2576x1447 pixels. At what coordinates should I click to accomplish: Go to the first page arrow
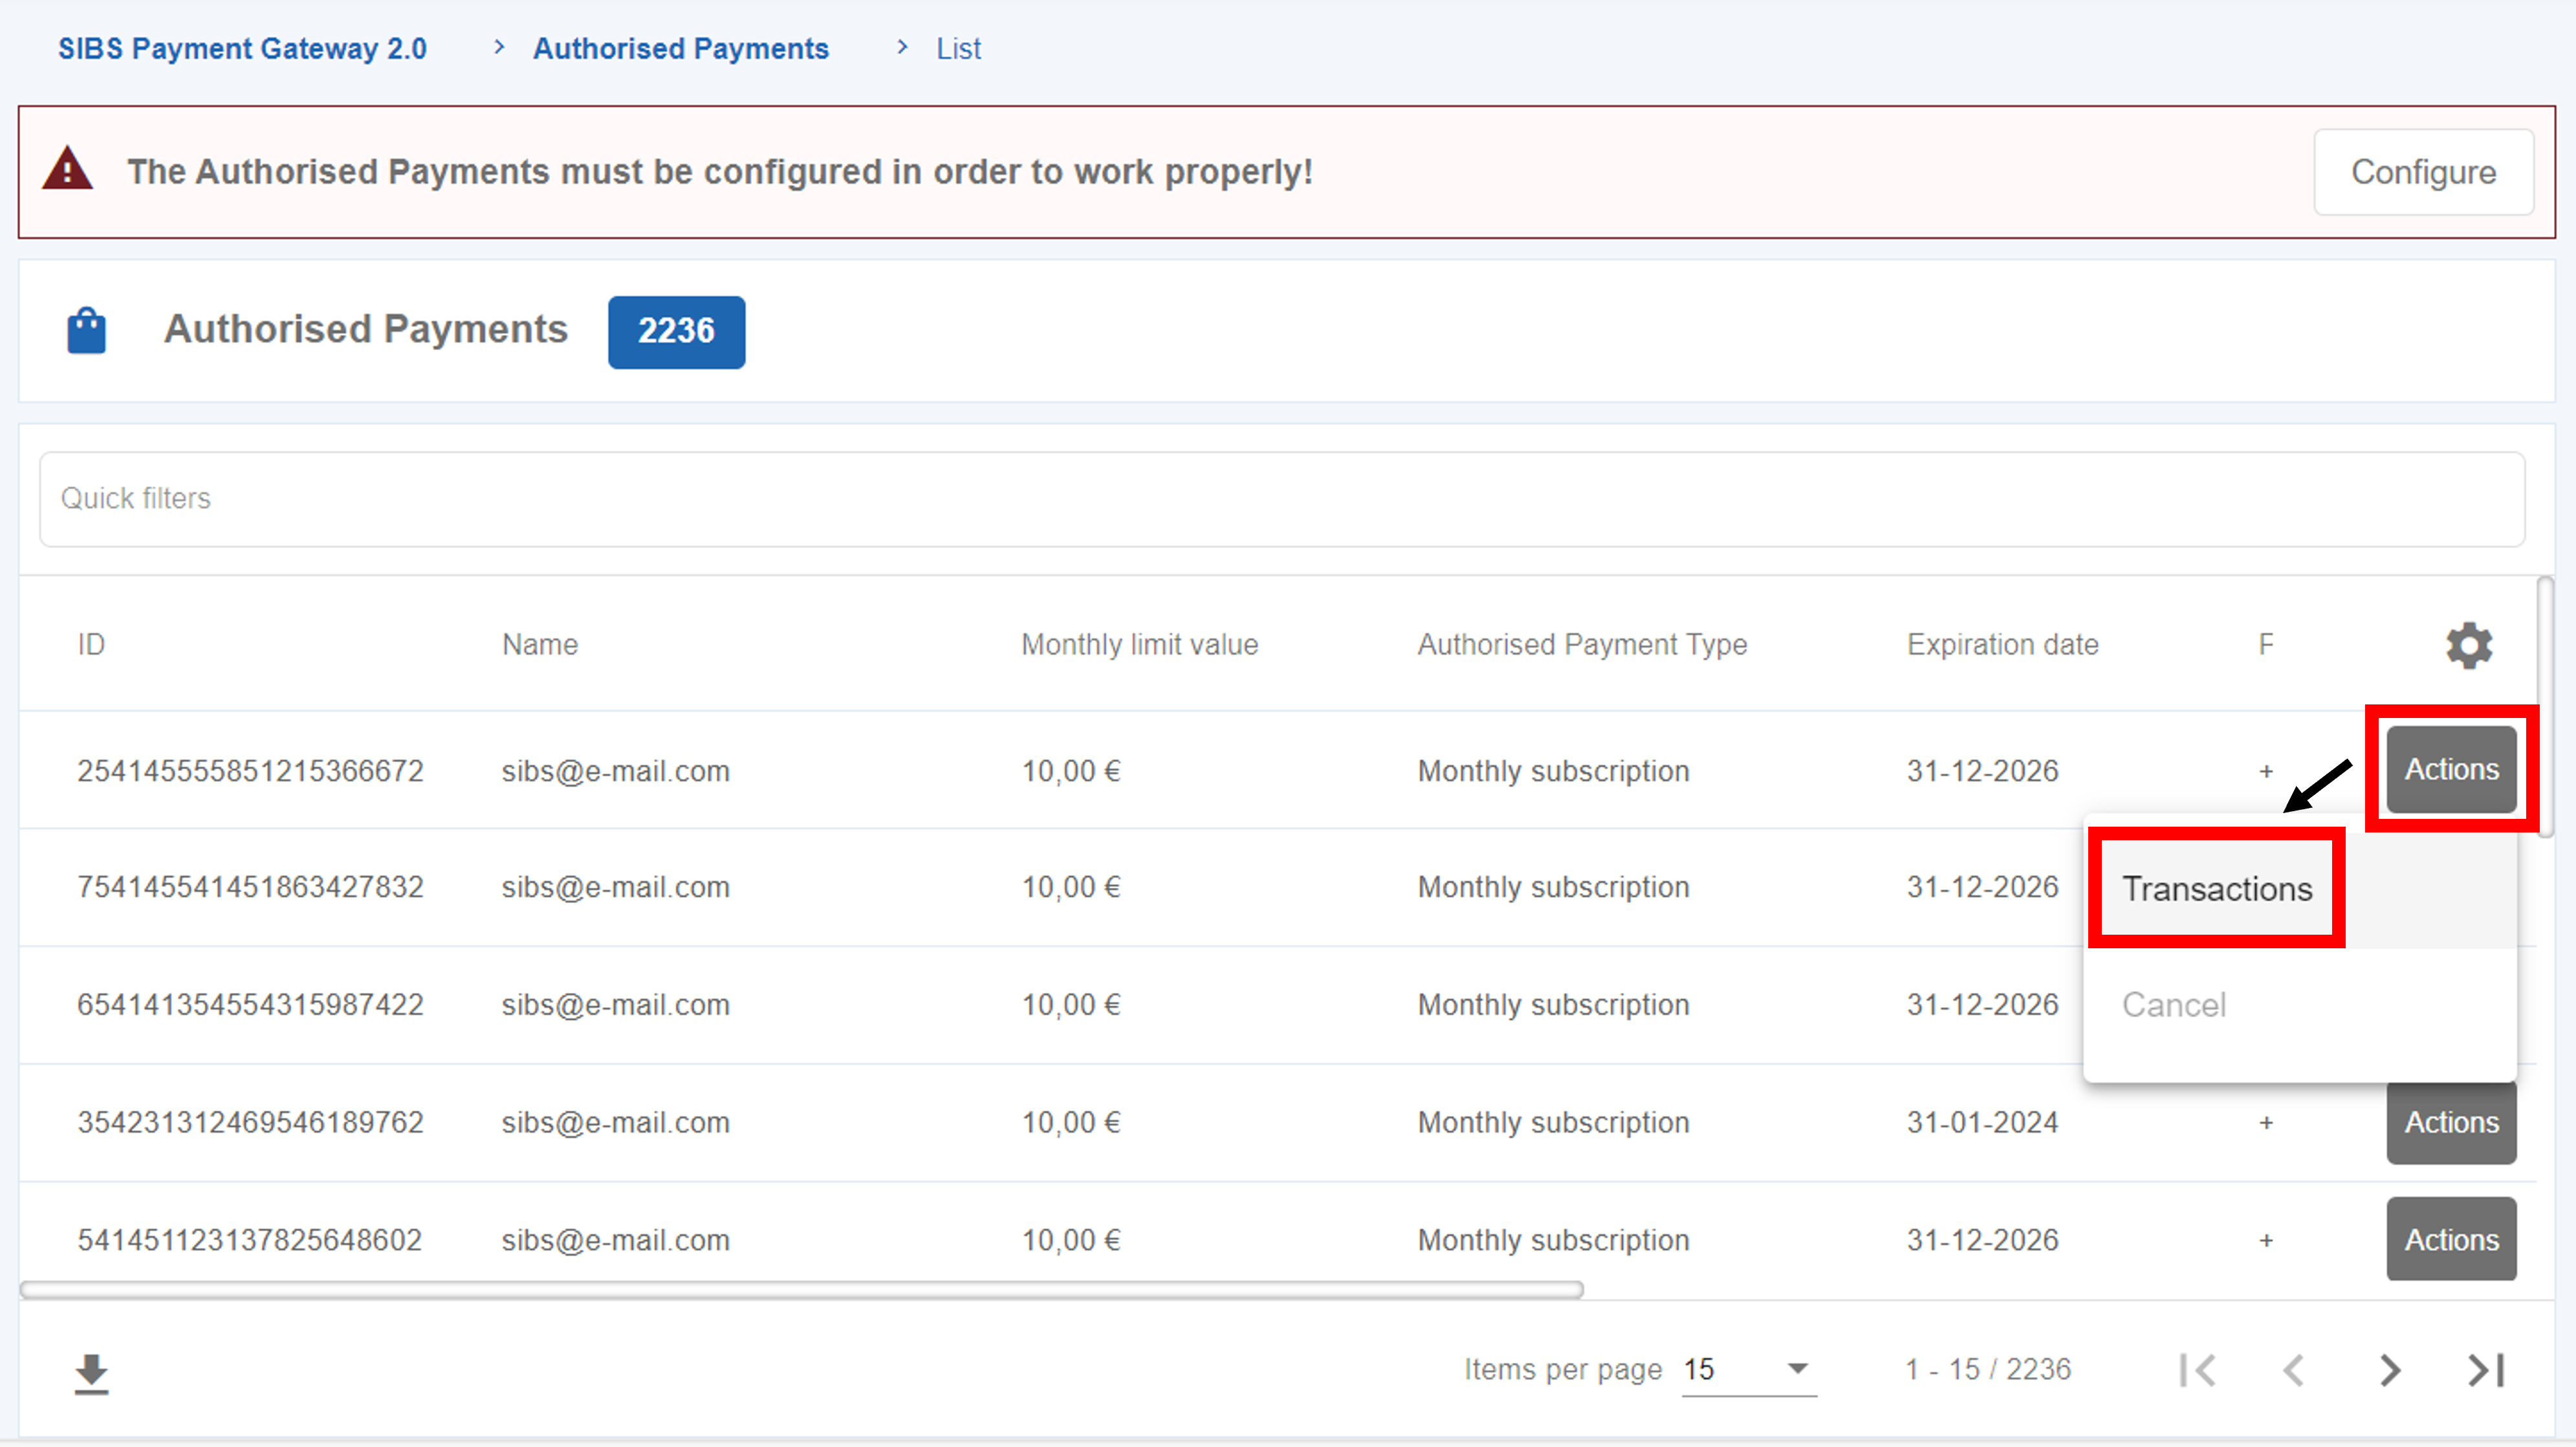(x=2198, y=1369)
